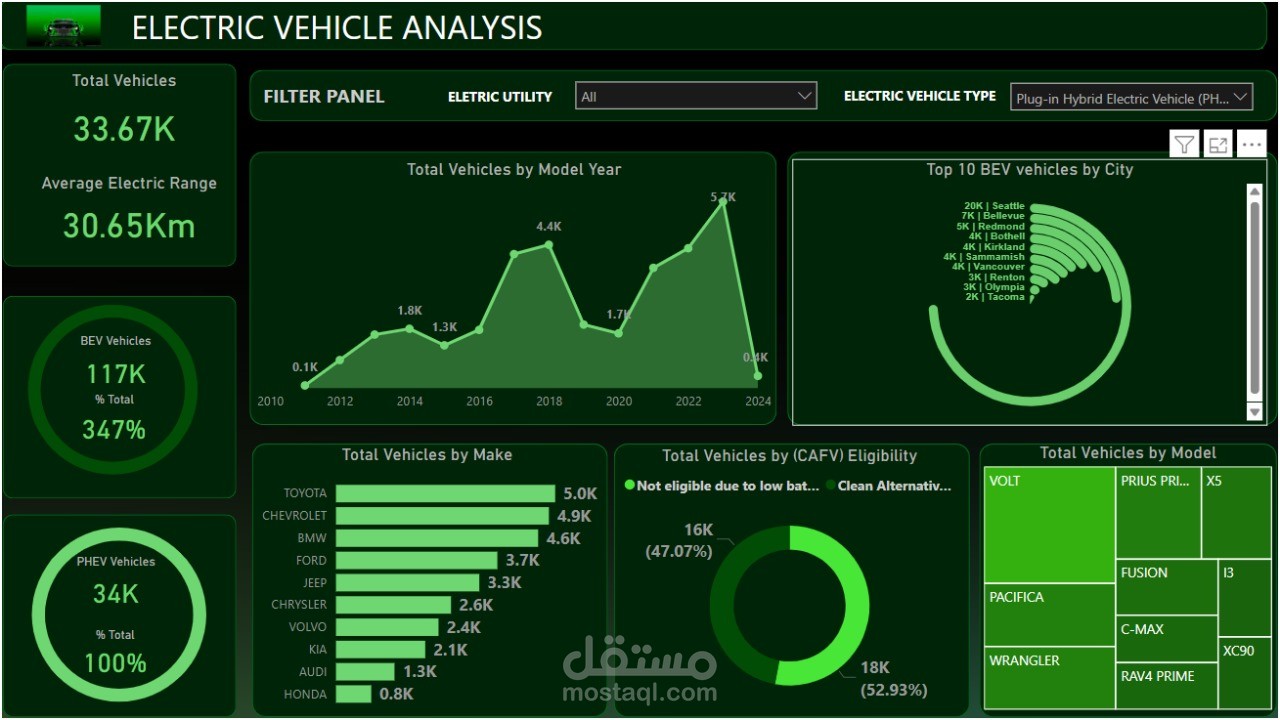This screenshot has height=720, width=1280.
Task: Select the AUDI bar in the Make chart
Action: (365, 671)
